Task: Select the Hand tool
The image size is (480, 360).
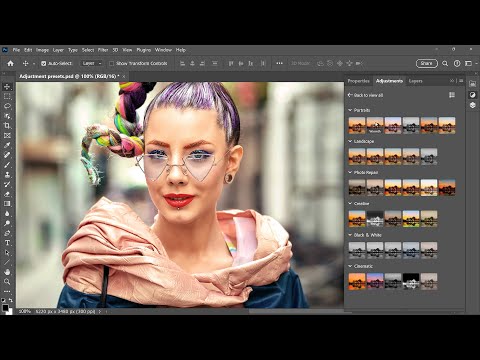Action: (x=7, y=272)
